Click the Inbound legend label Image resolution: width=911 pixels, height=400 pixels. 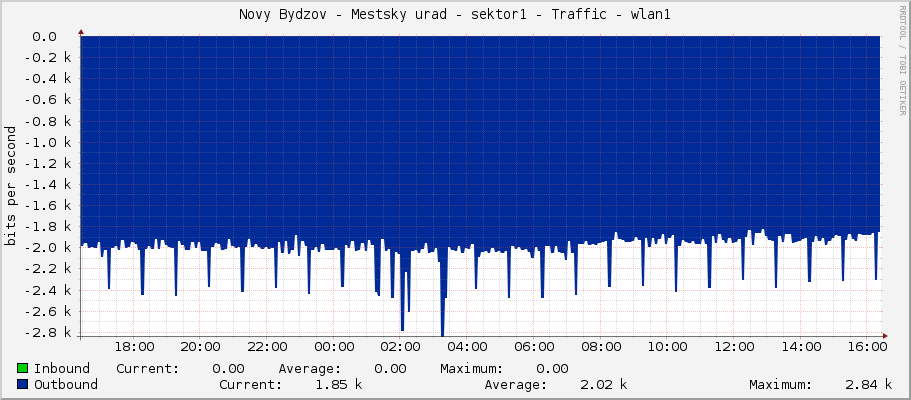pyautogui.click(x=62, y=369)
